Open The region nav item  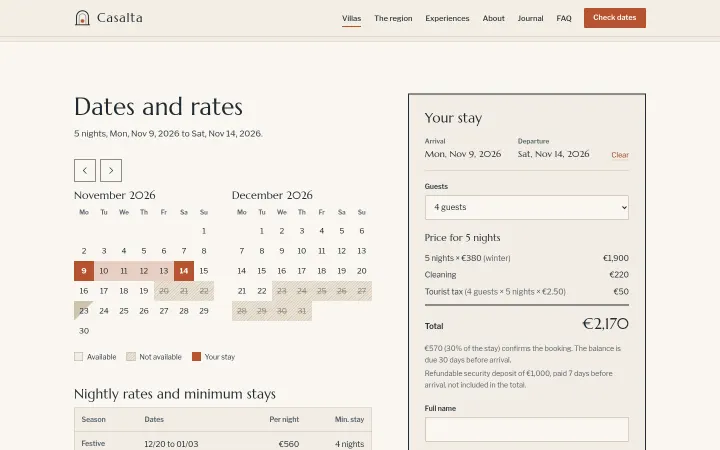pyautogui.click(x=393, y=18)
